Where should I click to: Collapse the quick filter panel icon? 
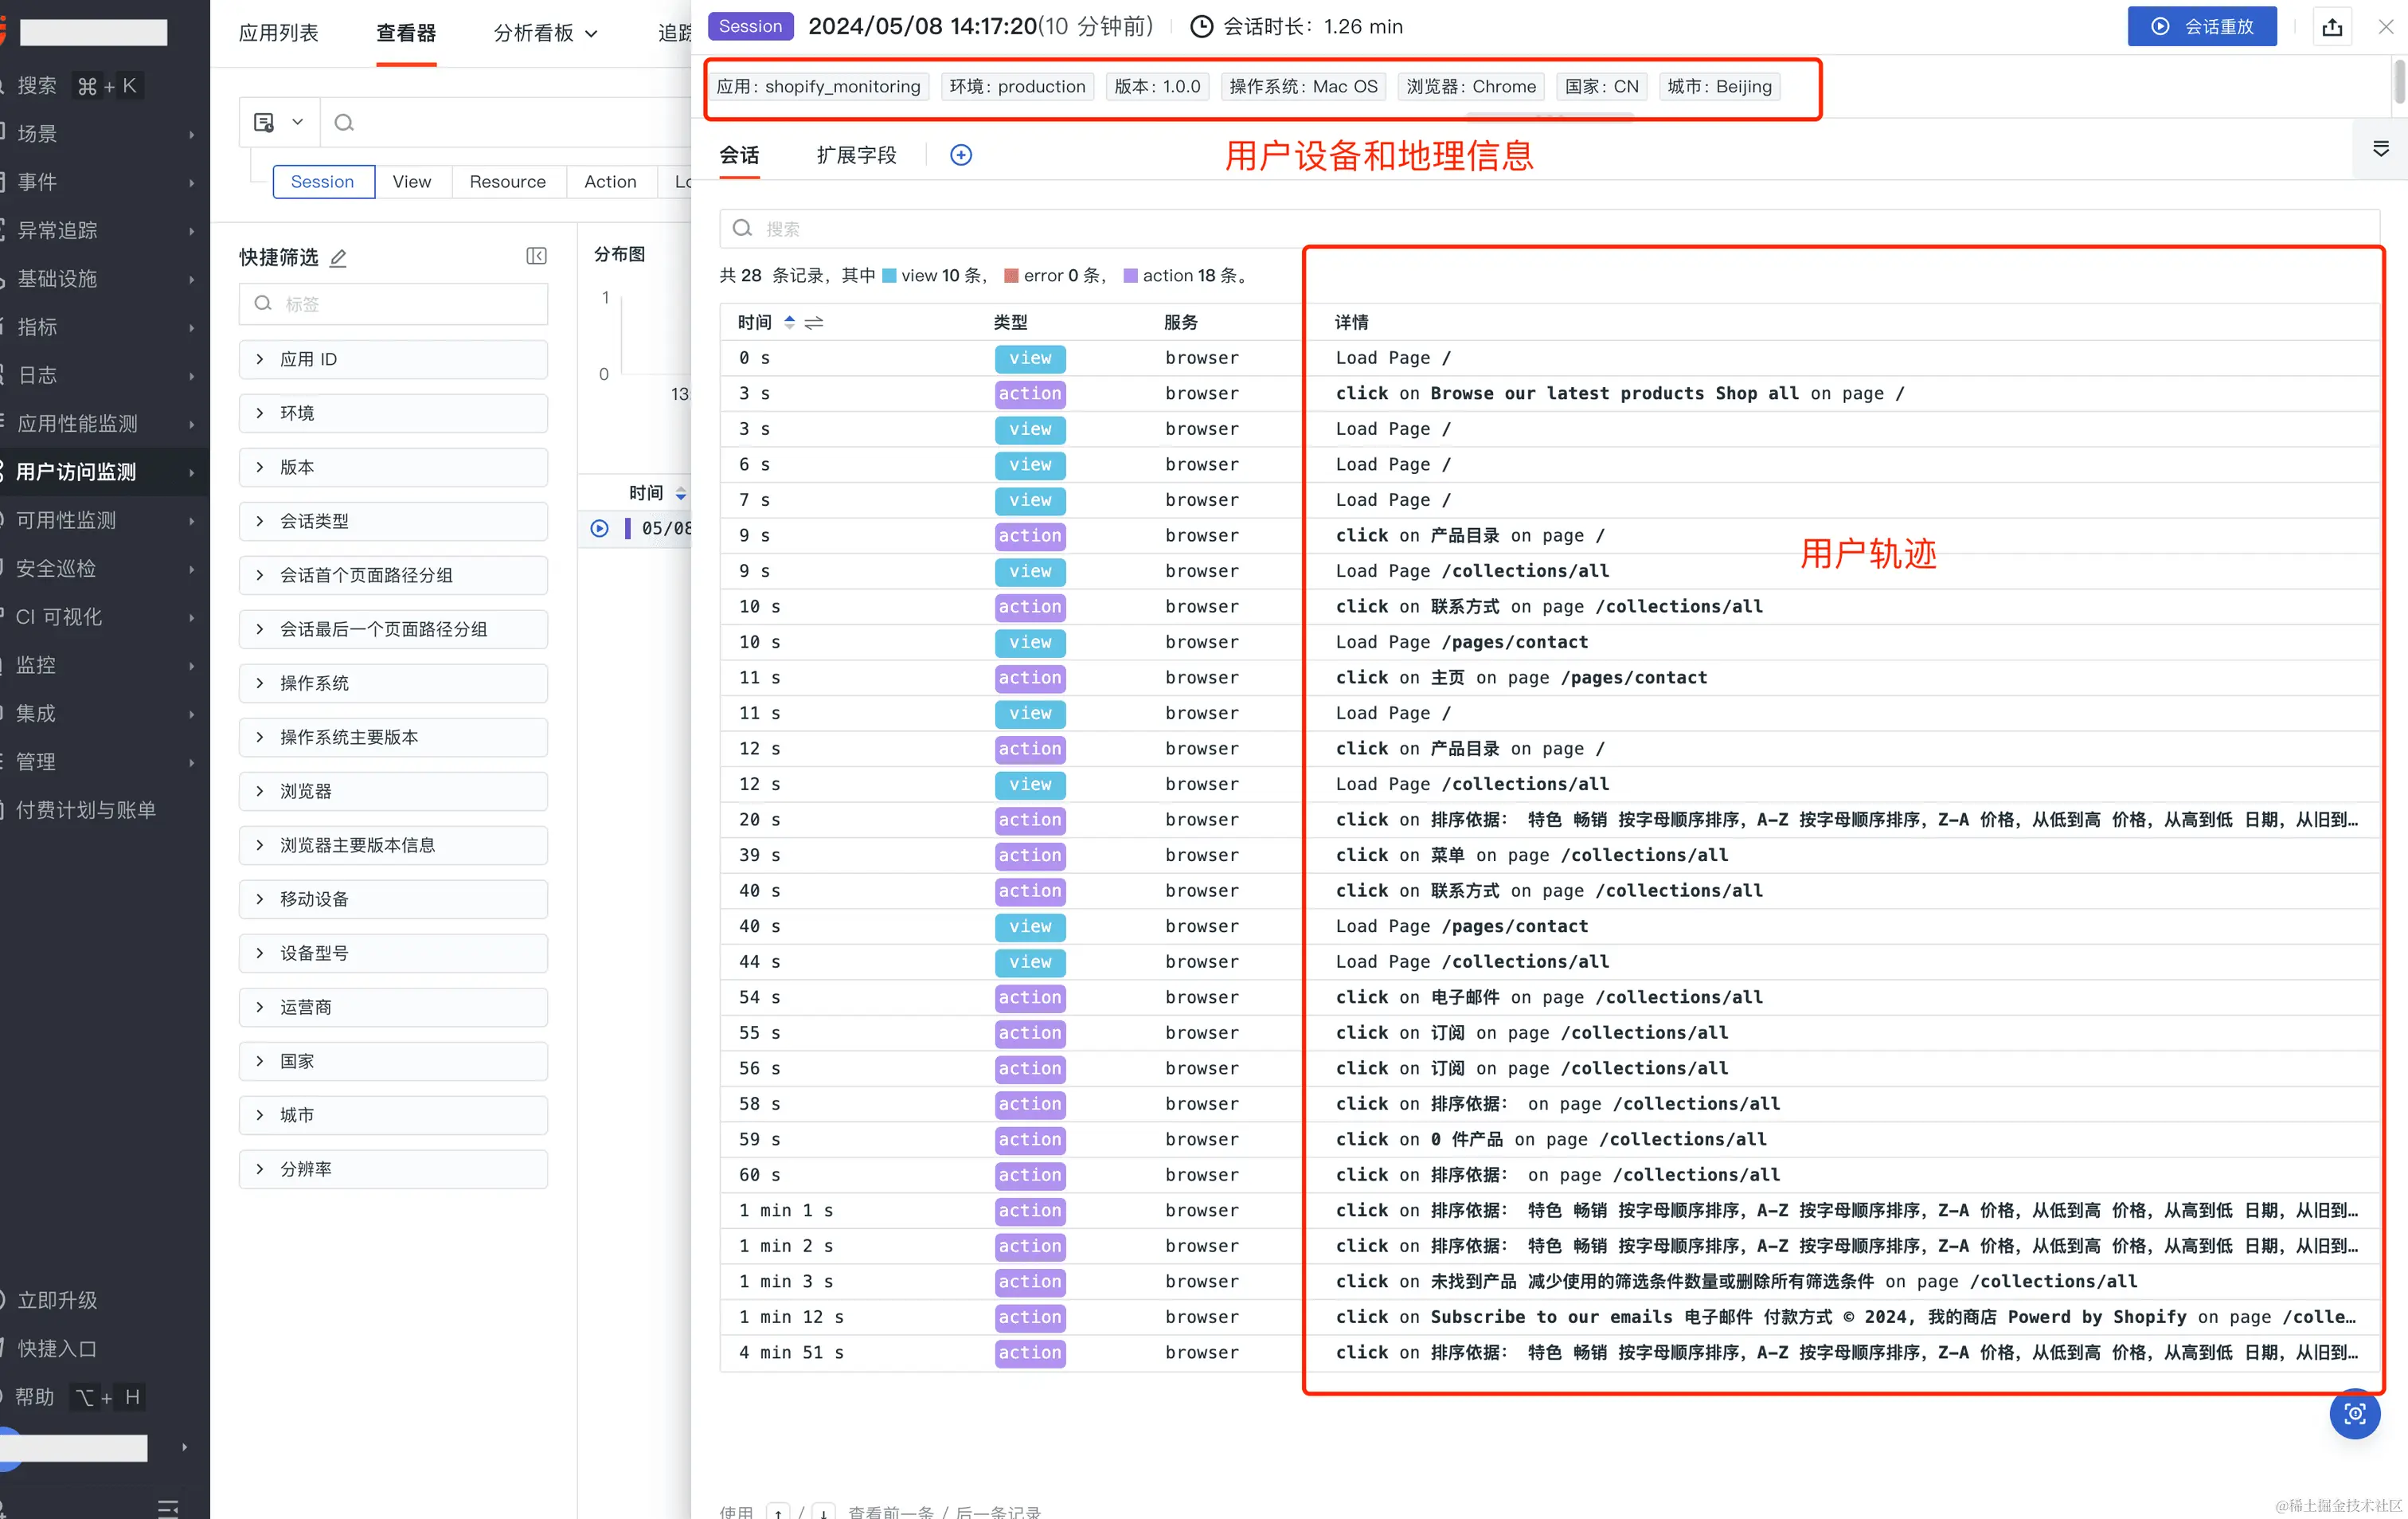(x=536, y=257)
